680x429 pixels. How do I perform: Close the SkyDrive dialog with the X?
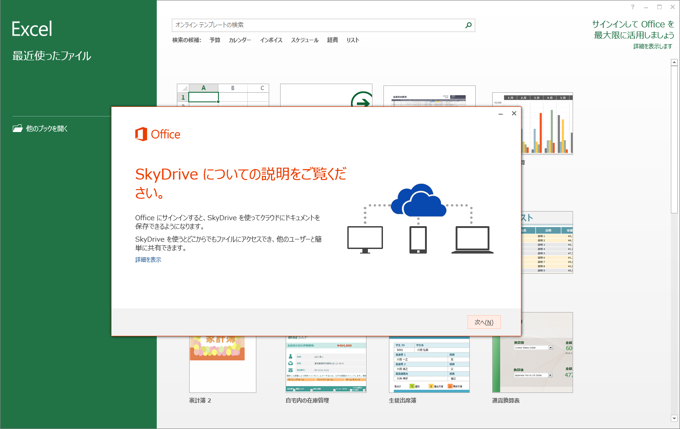click(514, 113)
